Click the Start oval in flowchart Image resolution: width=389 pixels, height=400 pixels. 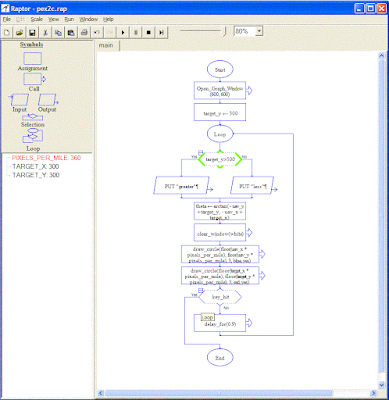pos(220,70)
